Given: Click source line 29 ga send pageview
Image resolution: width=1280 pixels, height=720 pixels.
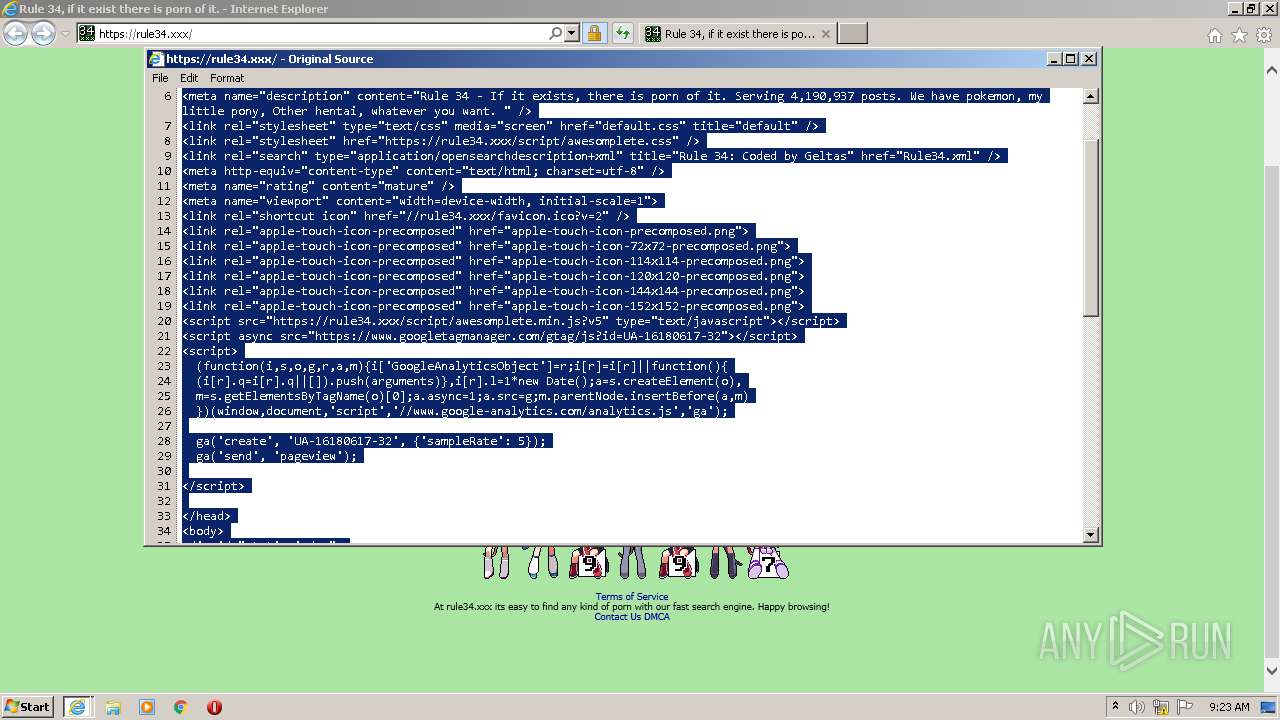Looking at the screenshot, I should tap(276, 456).
